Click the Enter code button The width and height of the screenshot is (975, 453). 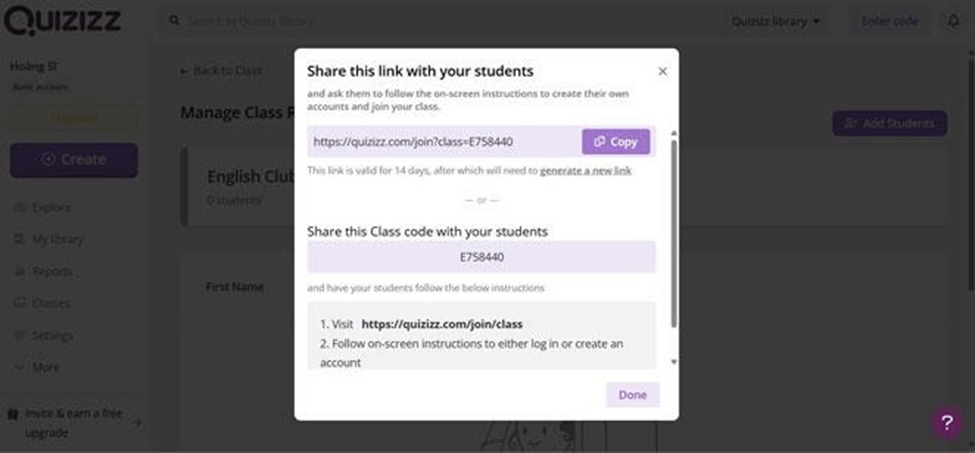click(889, 21)
